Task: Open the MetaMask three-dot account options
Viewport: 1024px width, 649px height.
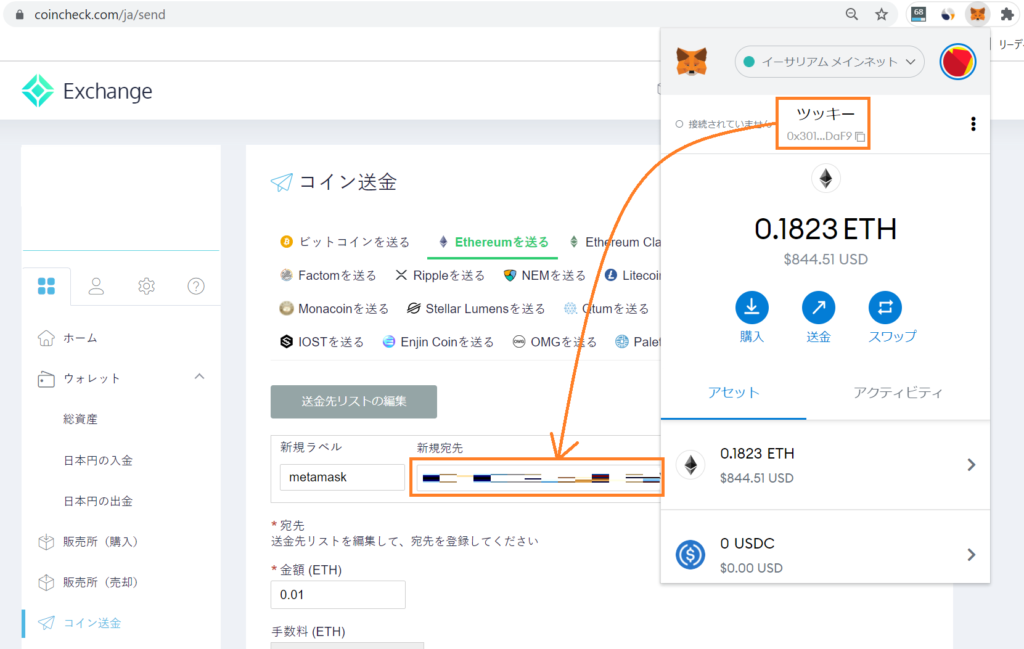Action: pos(973,124)
